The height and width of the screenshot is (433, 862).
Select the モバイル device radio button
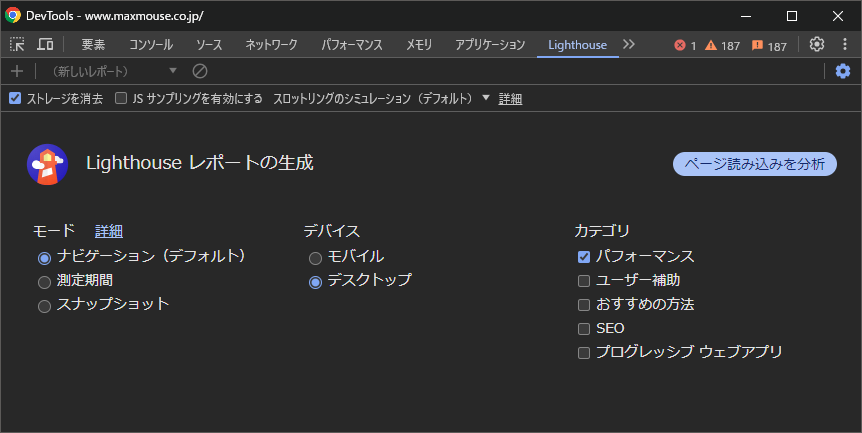click(x=316, y=258)
